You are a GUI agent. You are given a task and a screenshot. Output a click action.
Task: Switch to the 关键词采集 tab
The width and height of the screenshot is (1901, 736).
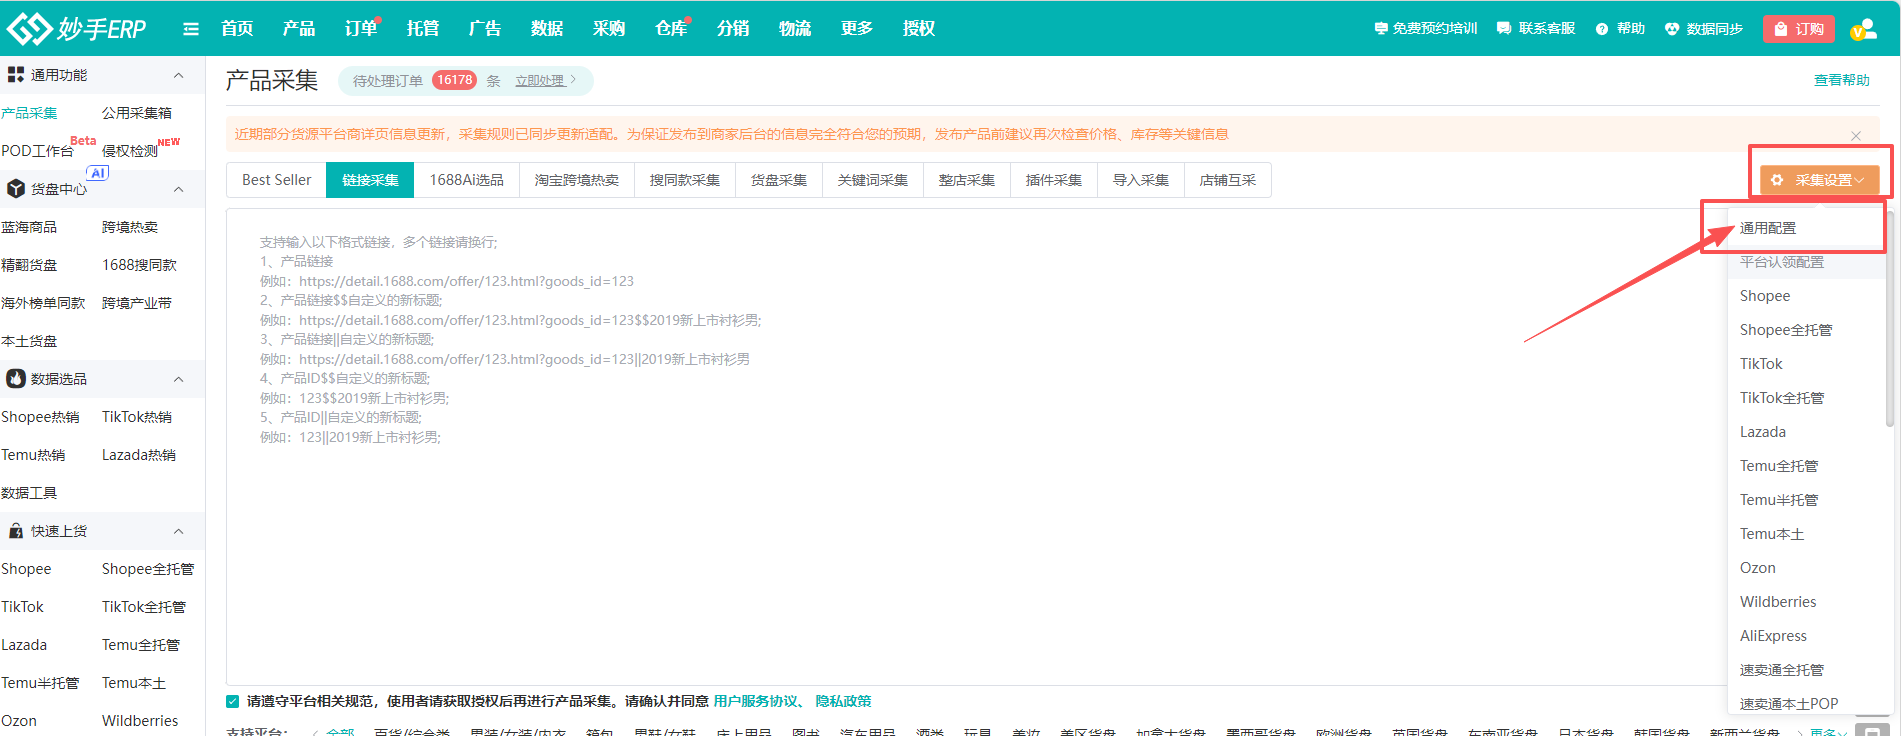873,180
